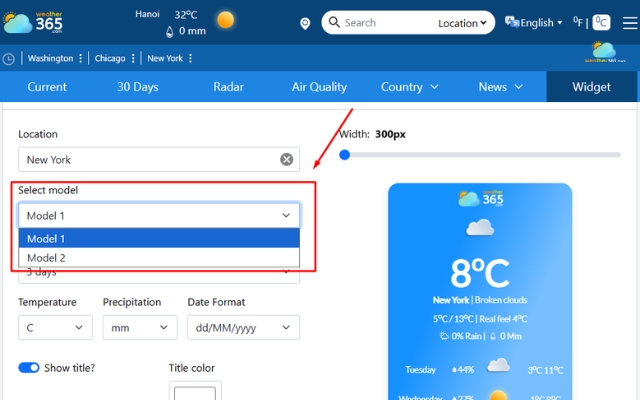Screen dimensions: 640x400
Task: Click the language translate icon
Action: 511,22
